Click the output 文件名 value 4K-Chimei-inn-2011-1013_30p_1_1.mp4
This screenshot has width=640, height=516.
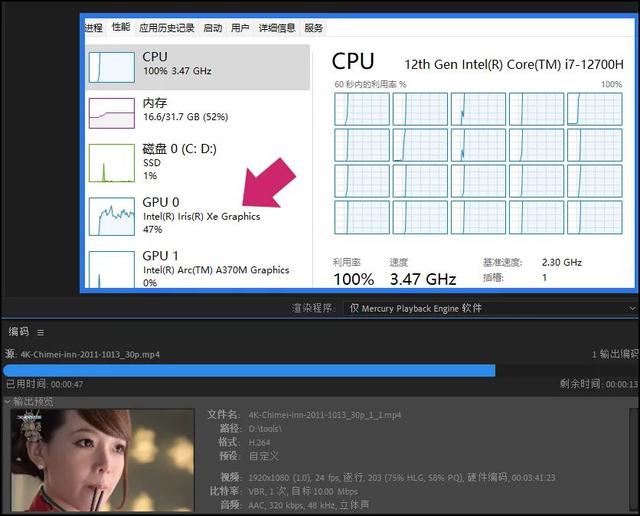325,415
